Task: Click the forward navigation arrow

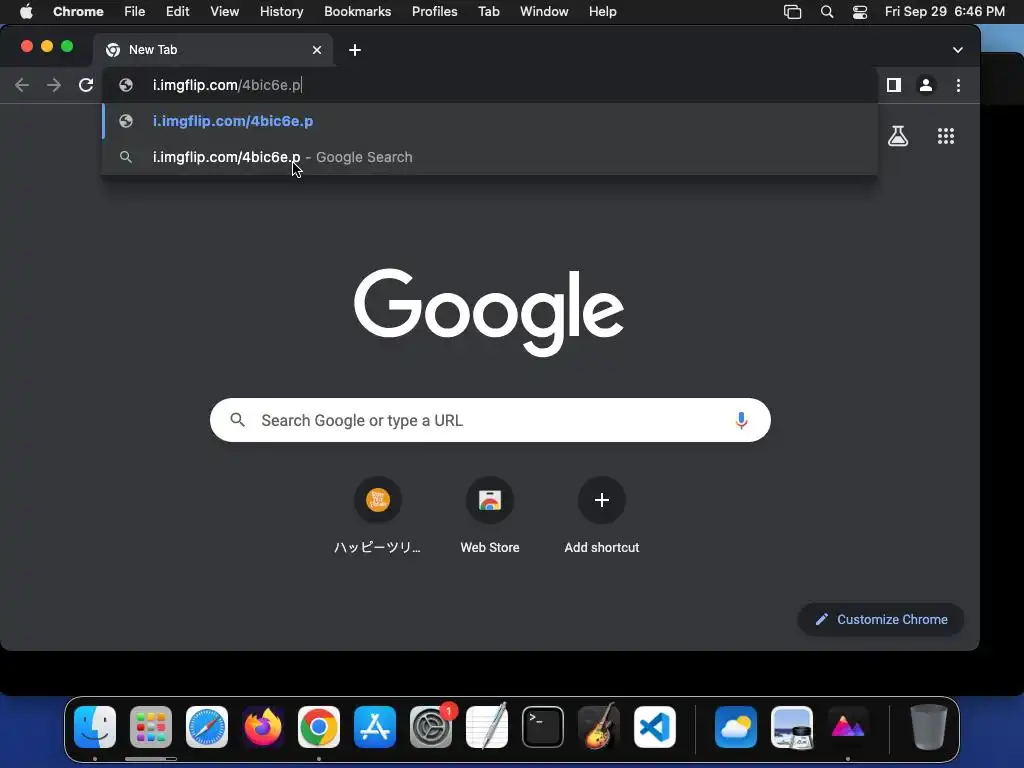Action: [x=54, y=85]
